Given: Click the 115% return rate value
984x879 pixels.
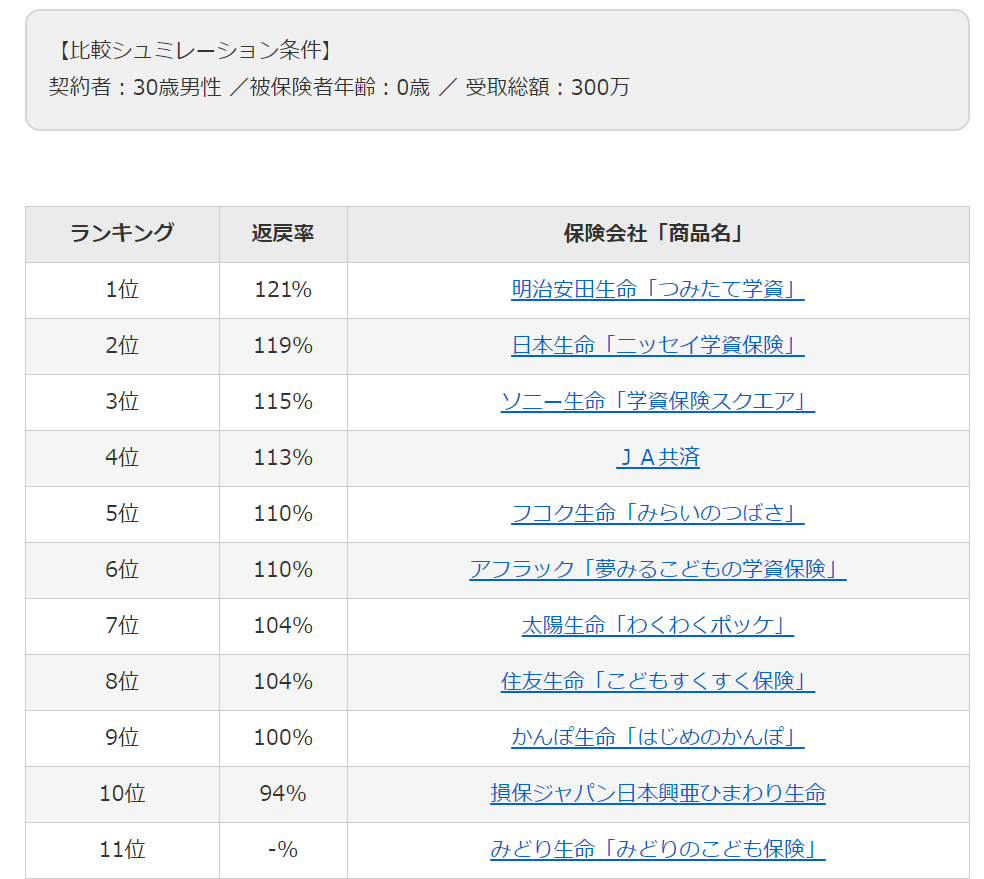Looking at the screenshot, I should click(283, 402).
